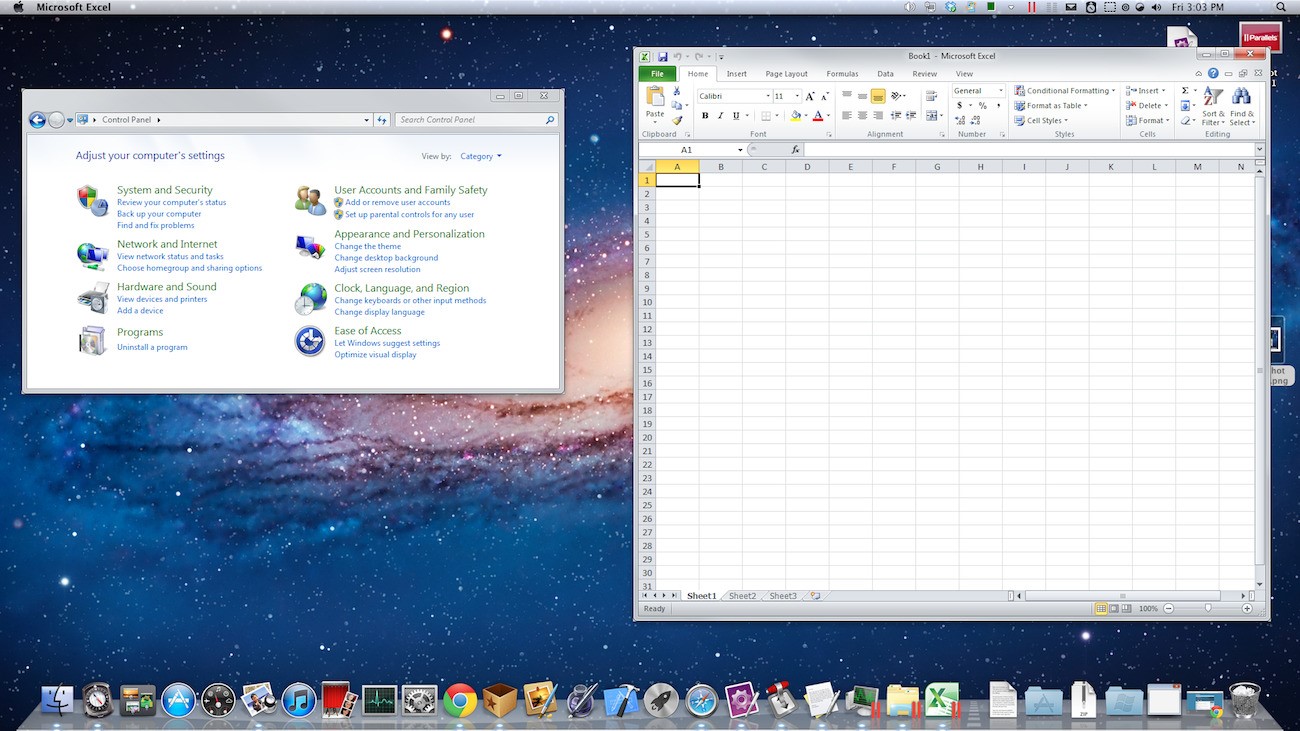Adjust the Excel zoom slider handle

[1208, 608]
